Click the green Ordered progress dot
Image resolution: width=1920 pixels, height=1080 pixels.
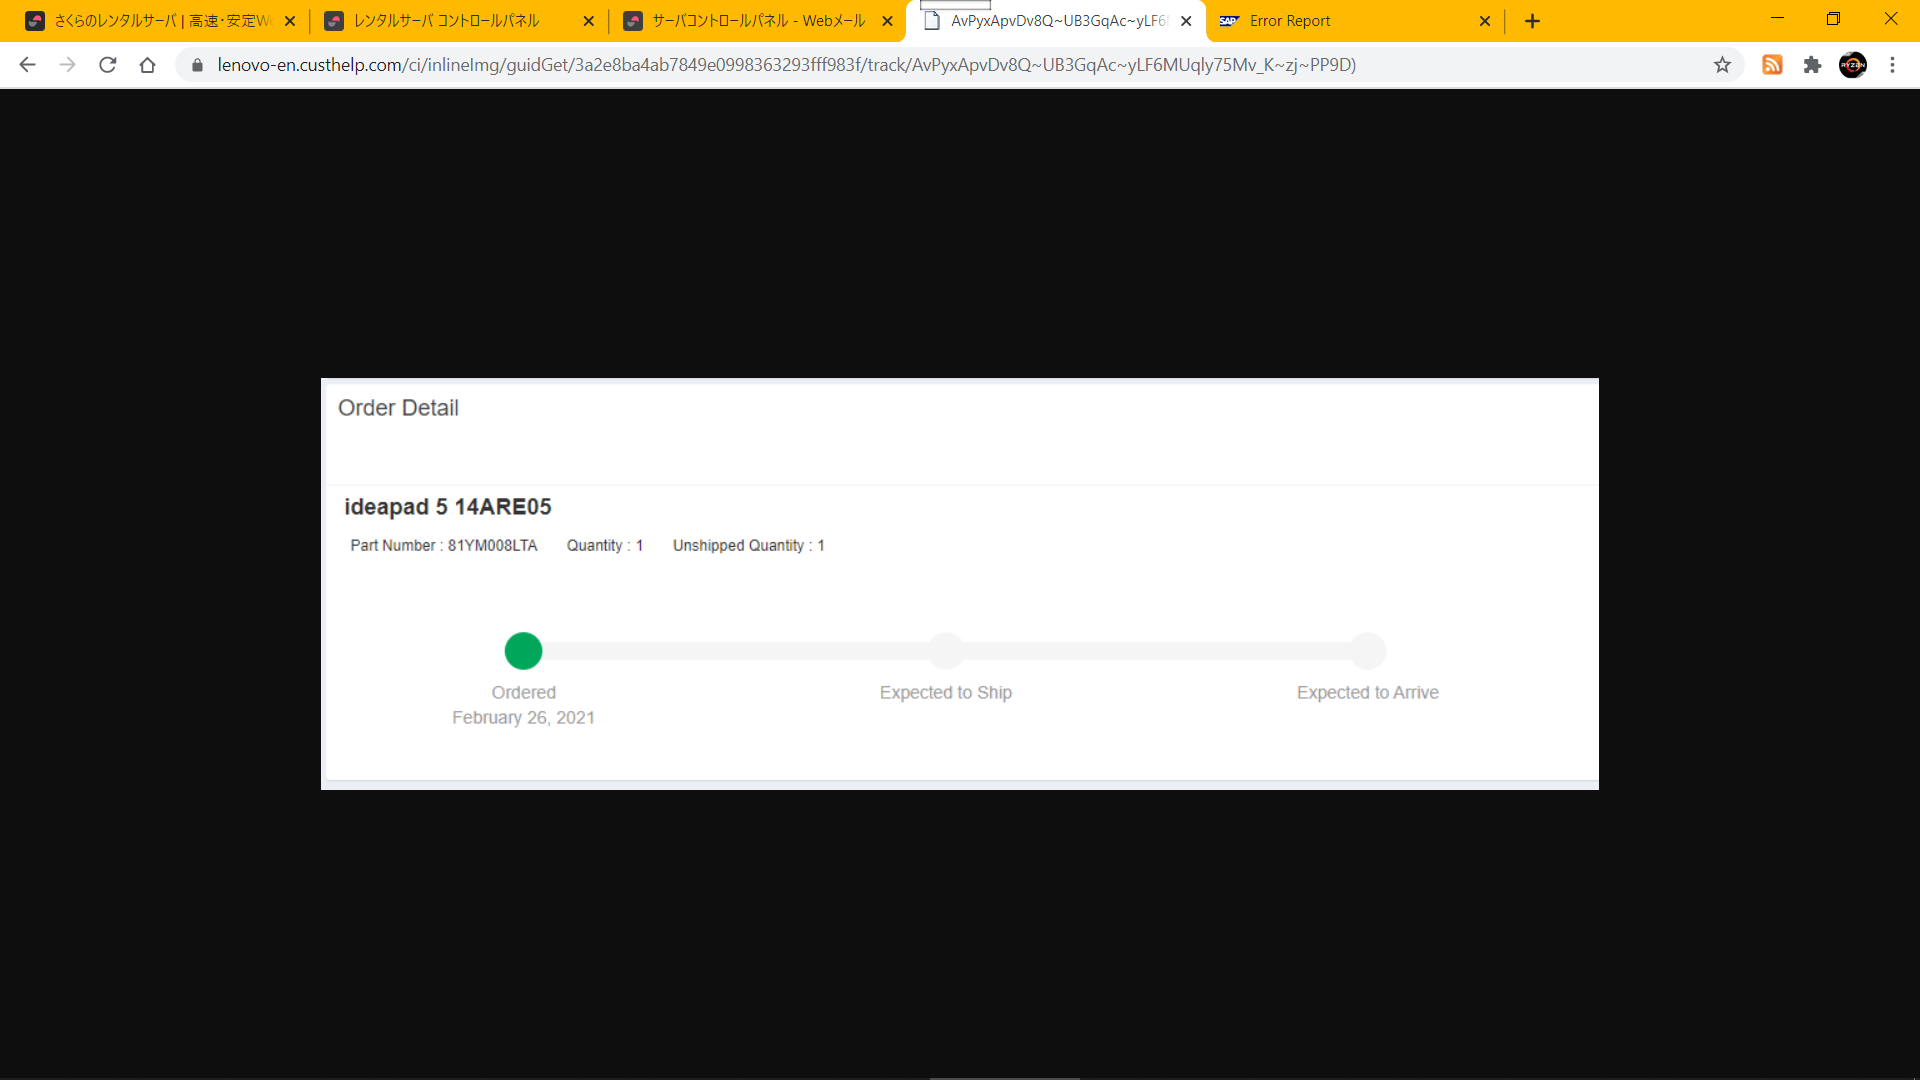pyautogui.click(x=523, y=651)
